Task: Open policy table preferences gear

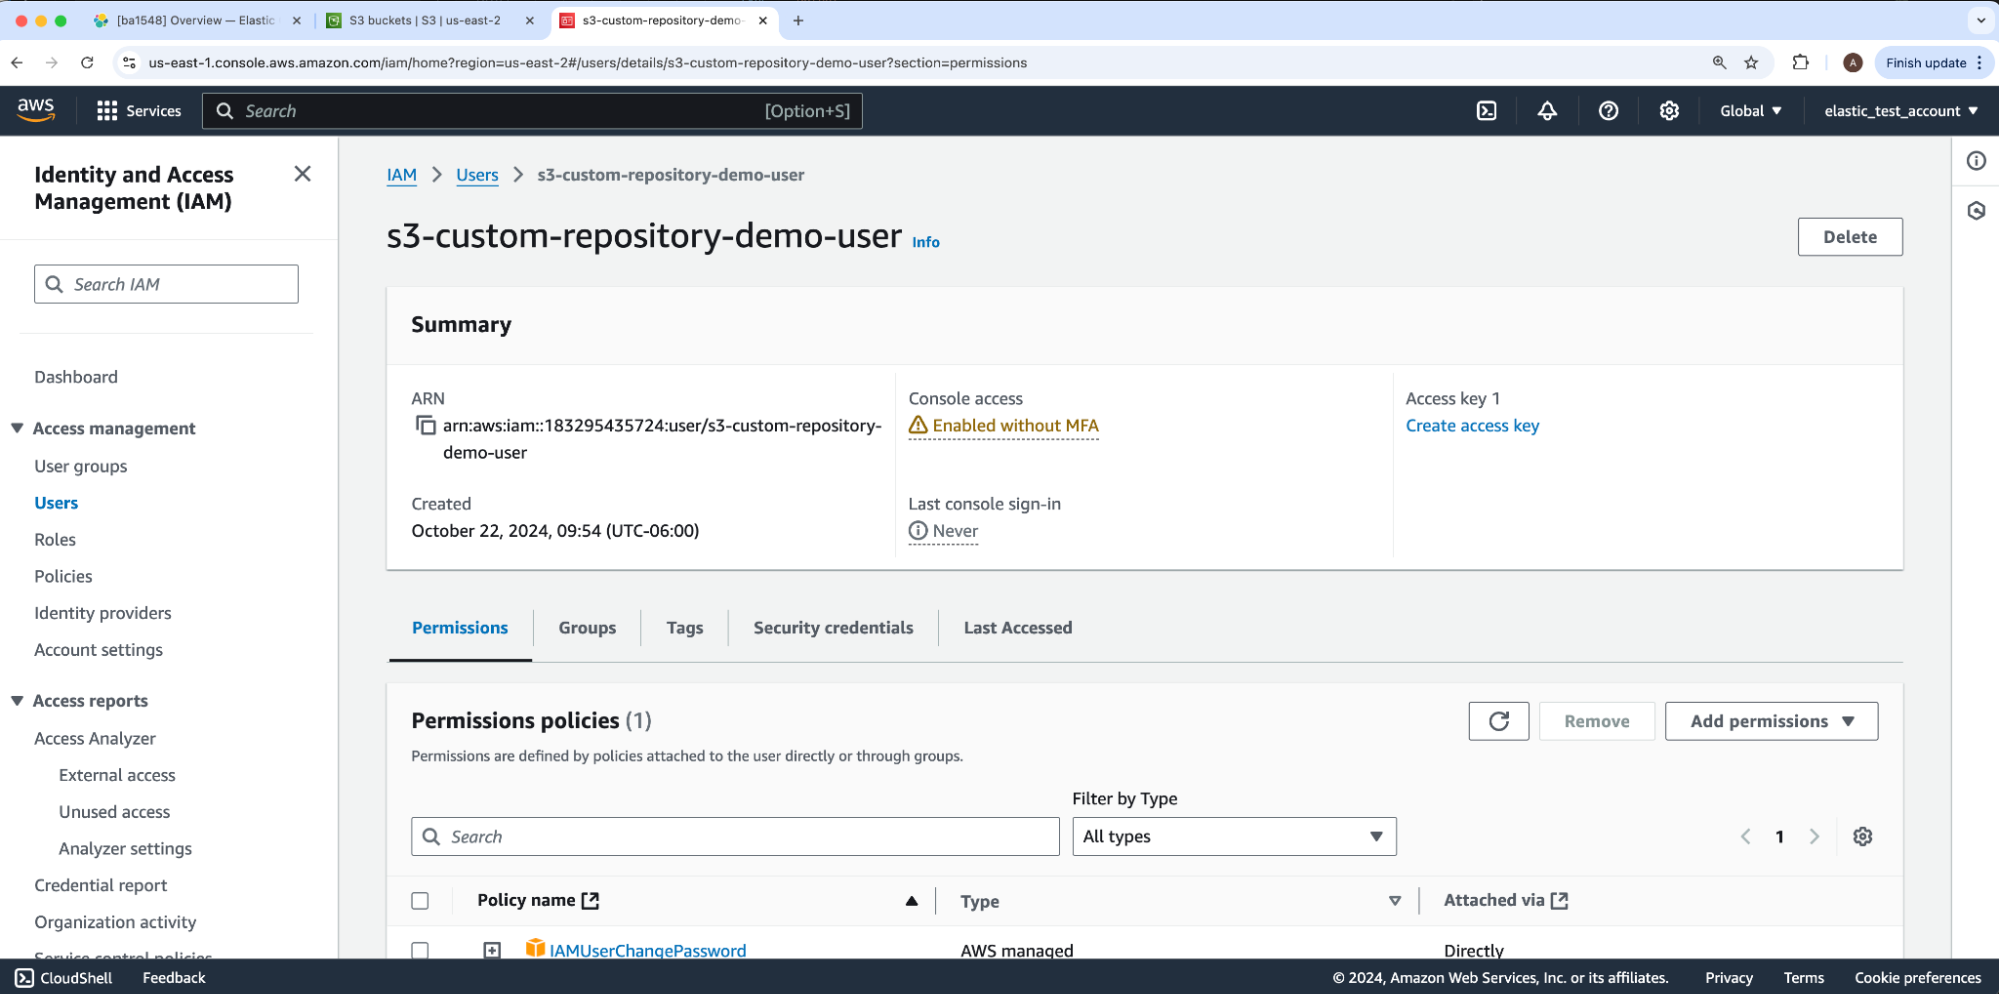Action: pos(1862,837)
